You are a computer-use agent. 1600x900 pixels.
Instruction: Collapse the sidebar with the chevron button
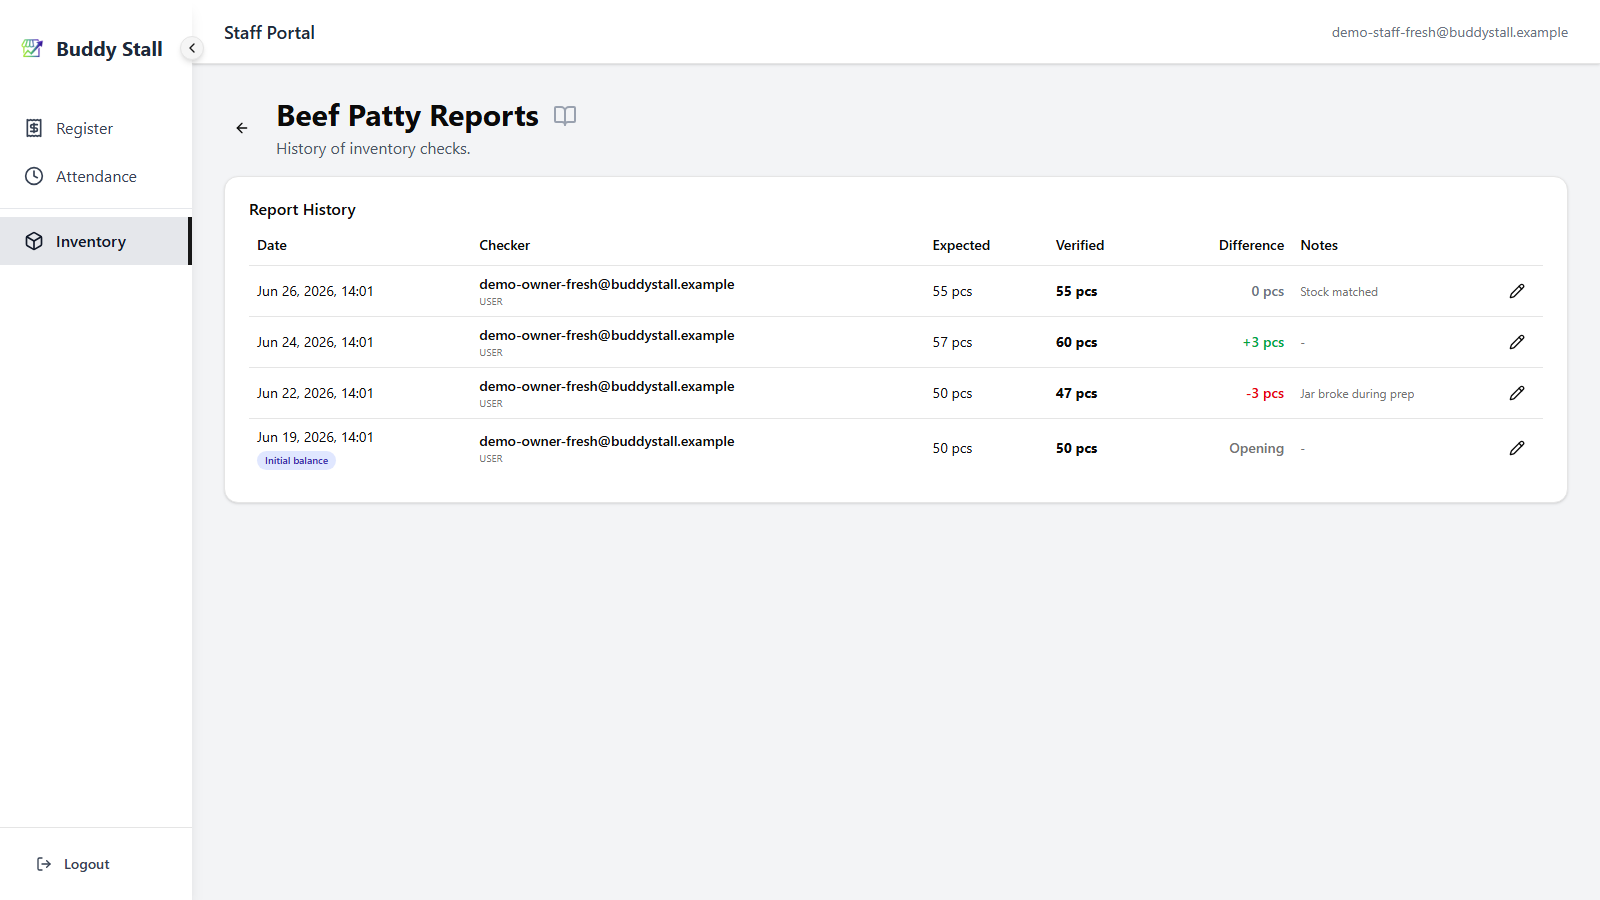(192, 48)
